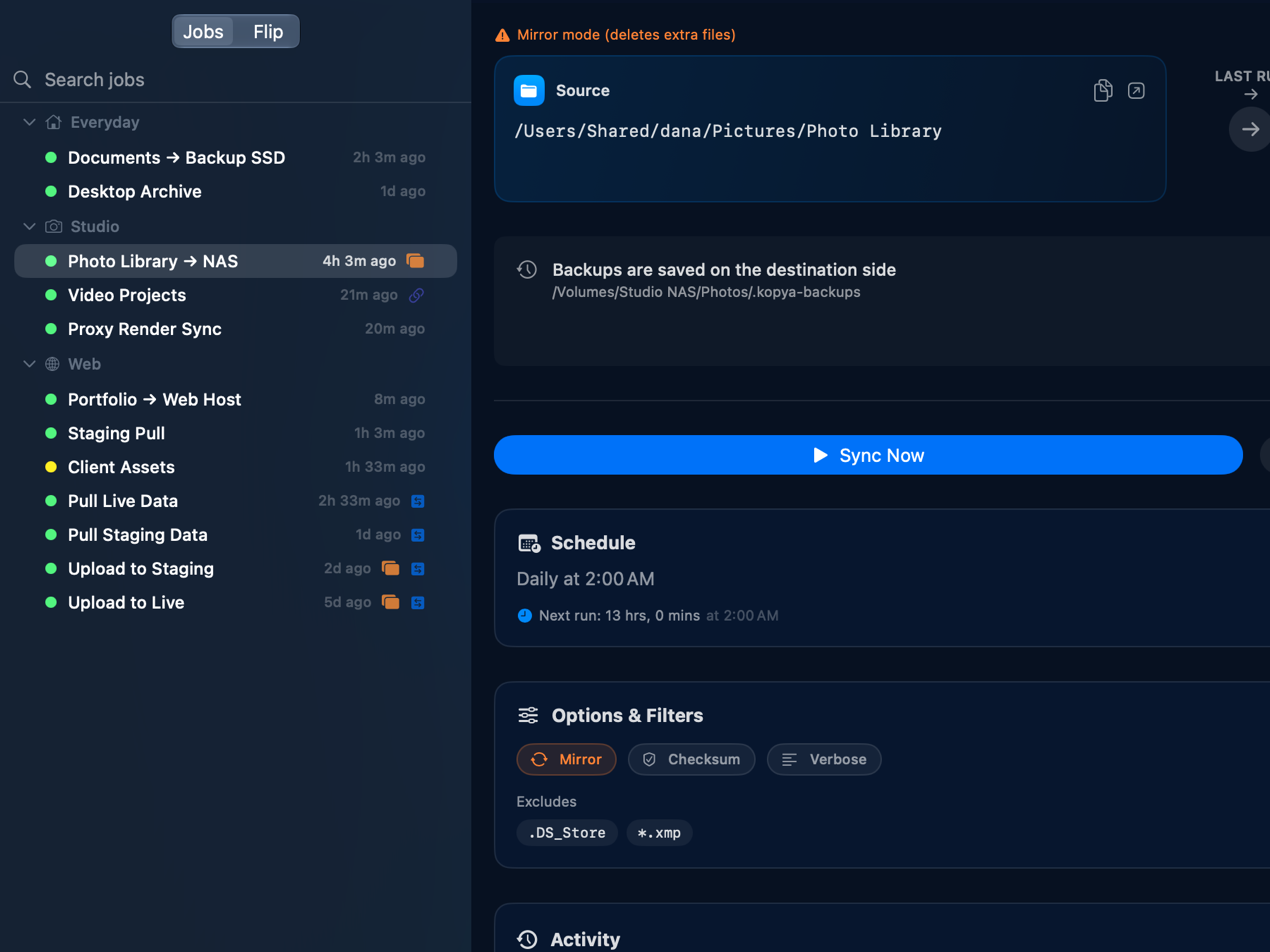Select the Portfolio → Web Host job
The height and width of the screenshot is (952, 1270).
tap(236, 400)
